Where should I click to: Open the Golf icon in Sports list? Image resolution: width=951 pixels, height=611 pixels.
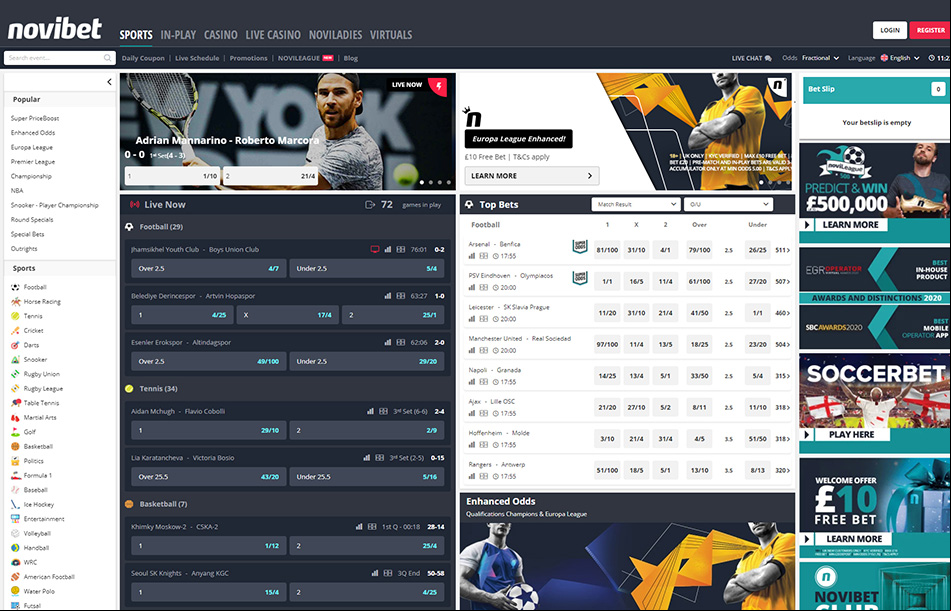(x=15, y=432)
